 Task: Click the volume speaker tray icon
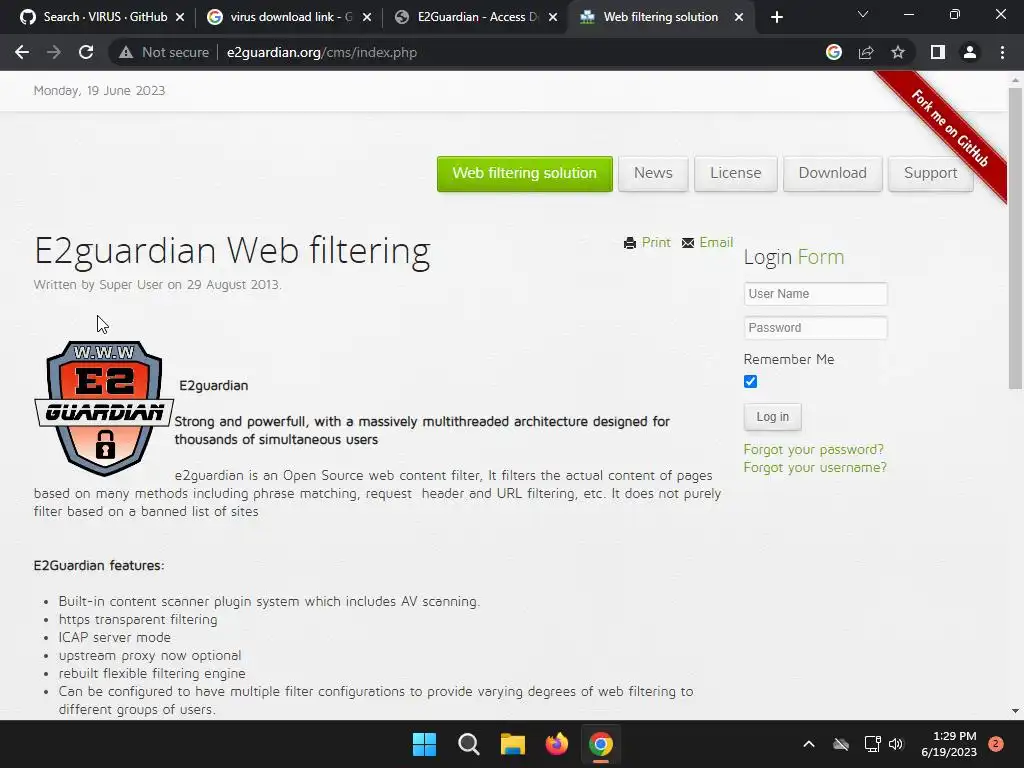point(896,744)
